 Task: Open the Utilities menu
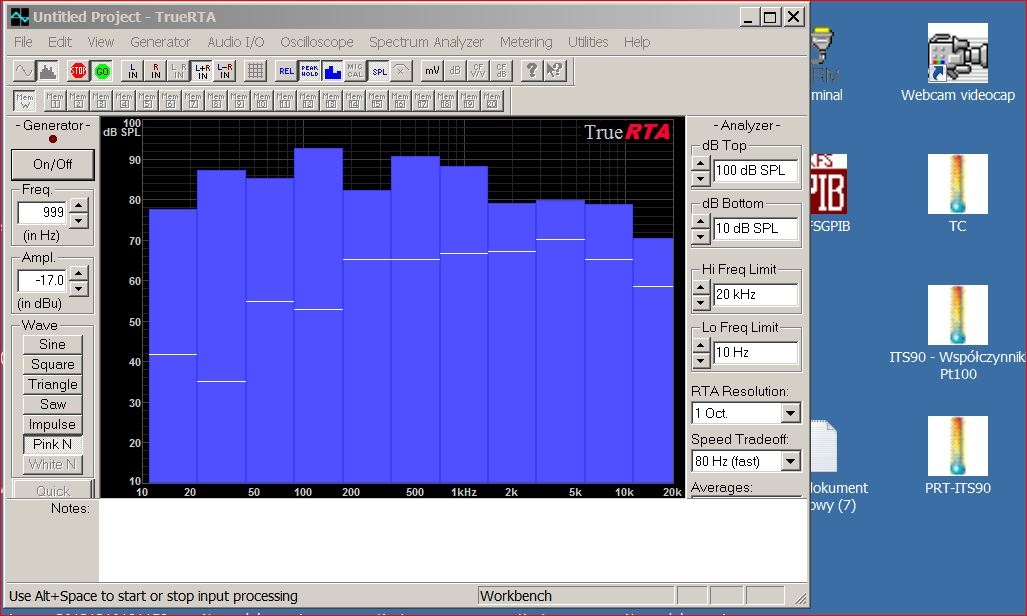click(x=588, y=42)
